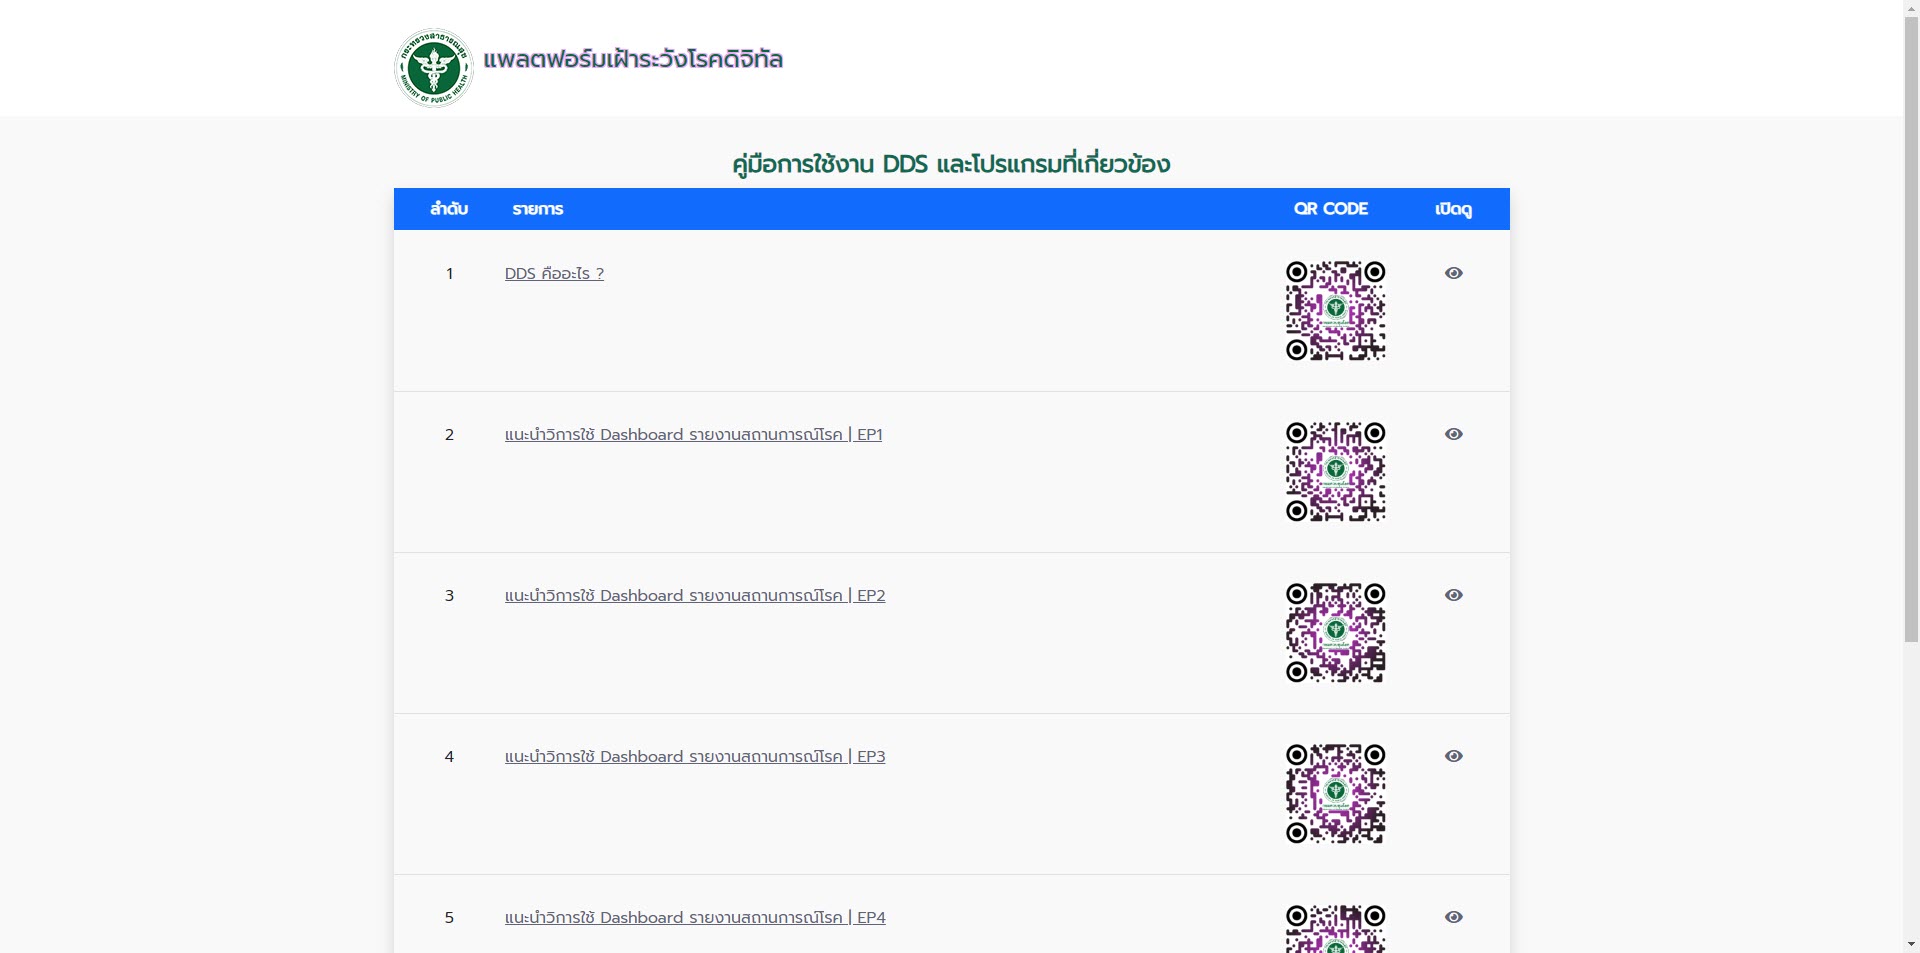1920x953 pixels.
Task: Click the EP1 Dashboard QR code image
Action: [x=1335, y=472]
